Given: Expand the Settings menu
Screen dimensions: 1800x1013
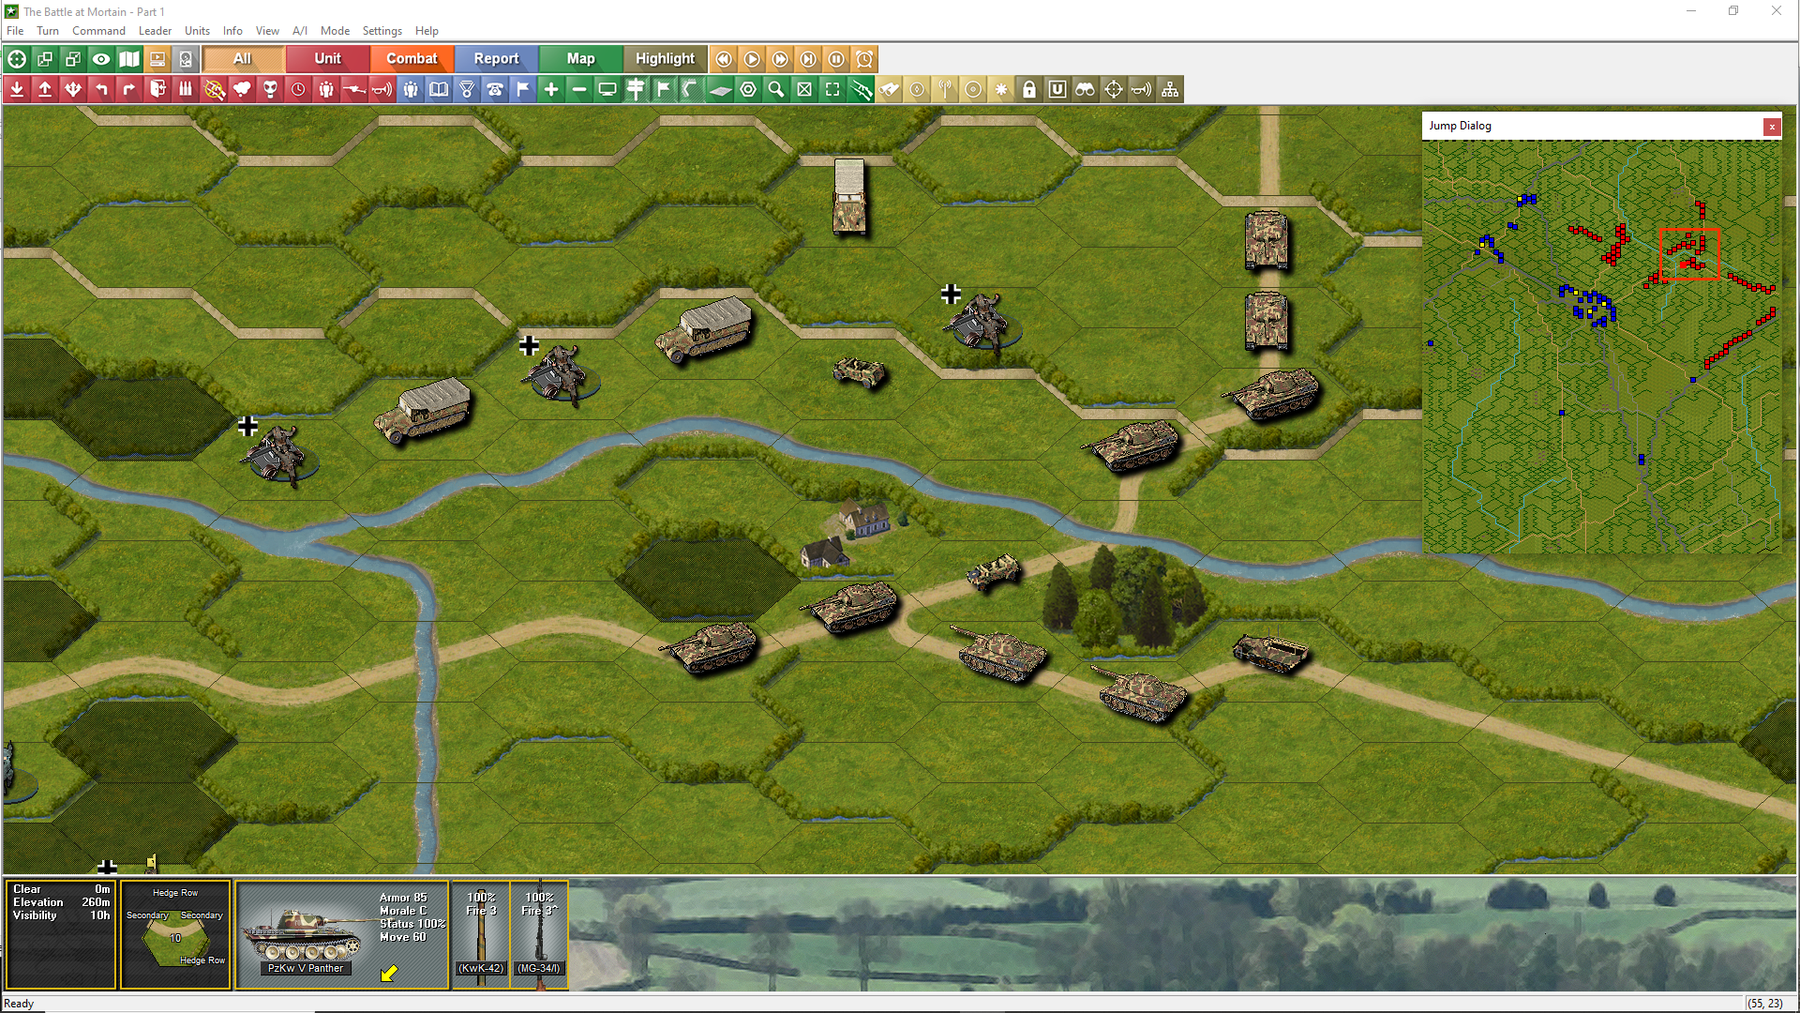Looking at the screenshot, I should tap(382, 31).
